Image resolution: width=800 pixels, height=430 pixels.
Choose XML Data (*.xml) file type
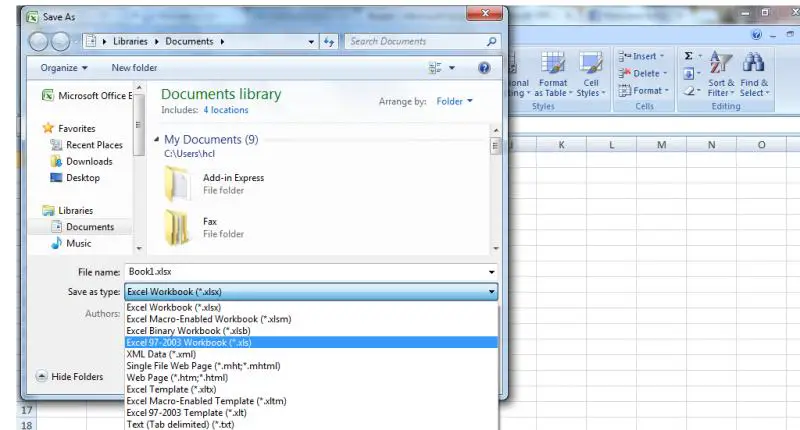click(311, 354)
